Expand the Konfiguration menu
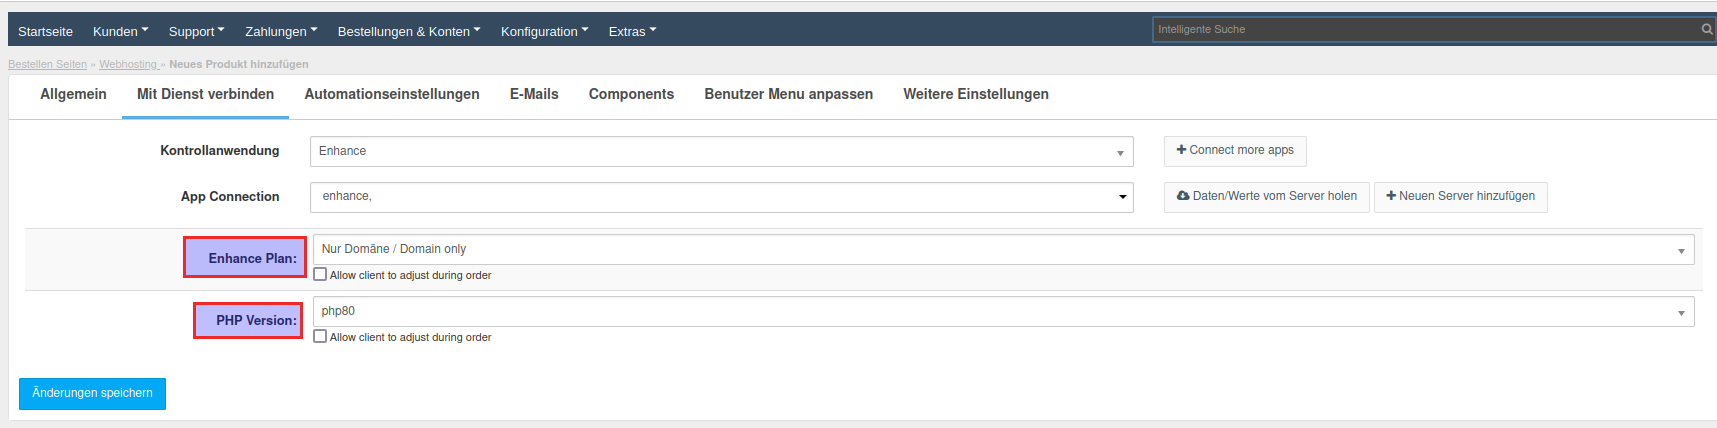Viewport: 1717px width, 428px height. click(x=544, y=31)
